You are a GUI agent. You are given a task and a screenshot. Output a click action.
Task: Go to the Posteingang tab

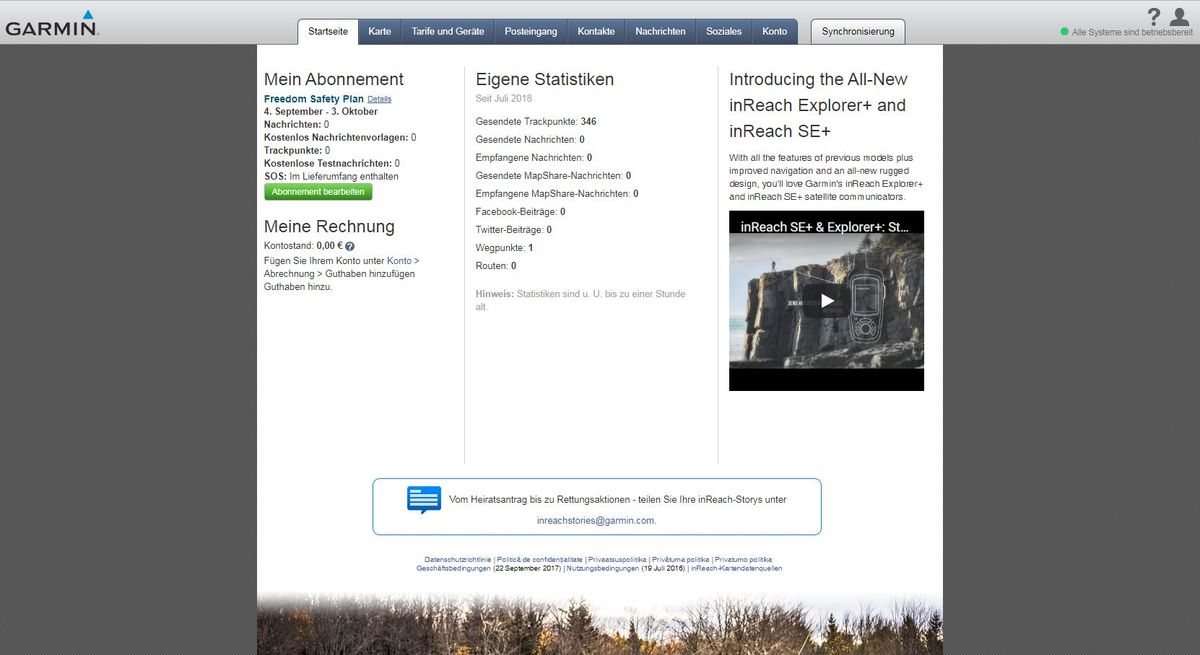click(x=531, y=31)
